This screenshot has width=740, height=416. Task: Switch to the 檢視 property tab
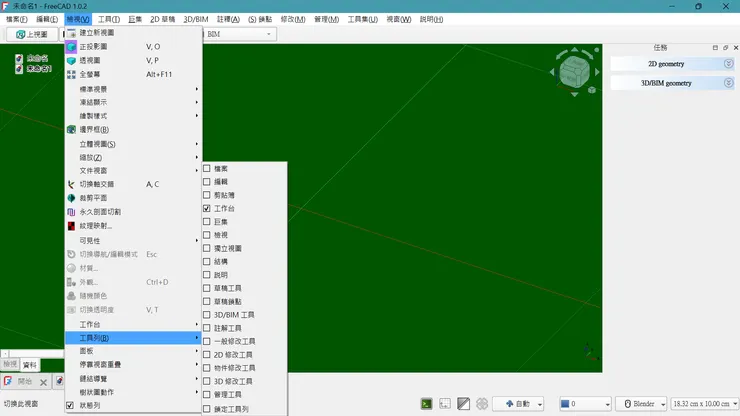click(10, 365)
